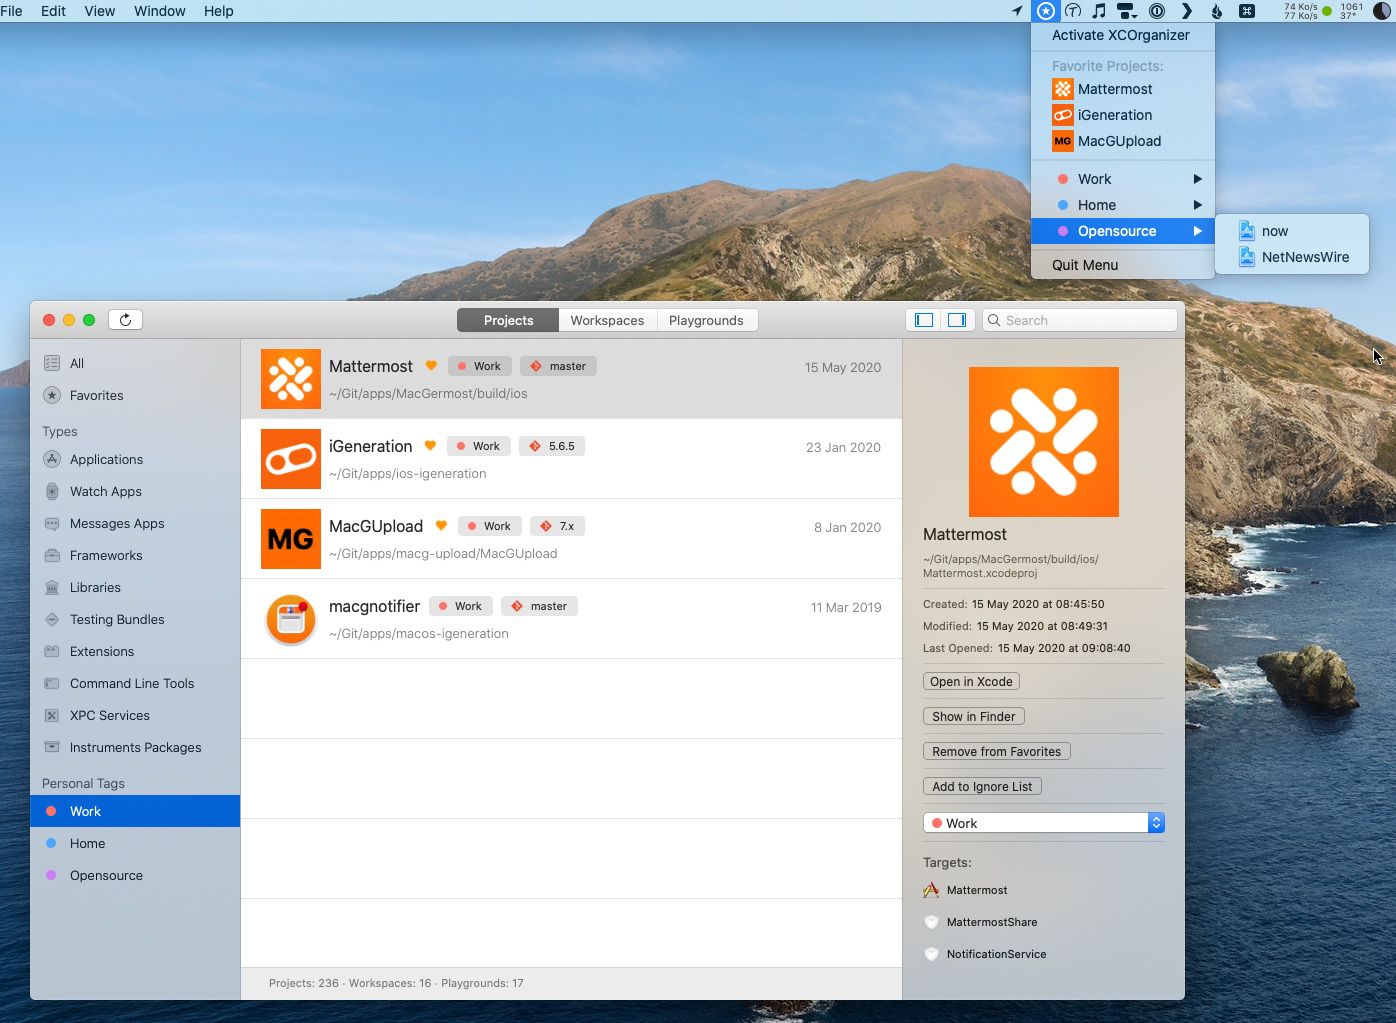The width and height of the screenshot is (1396, 1023).
Task: Select the macgnotifier project icon in list
Action: (x=291, y=619)
